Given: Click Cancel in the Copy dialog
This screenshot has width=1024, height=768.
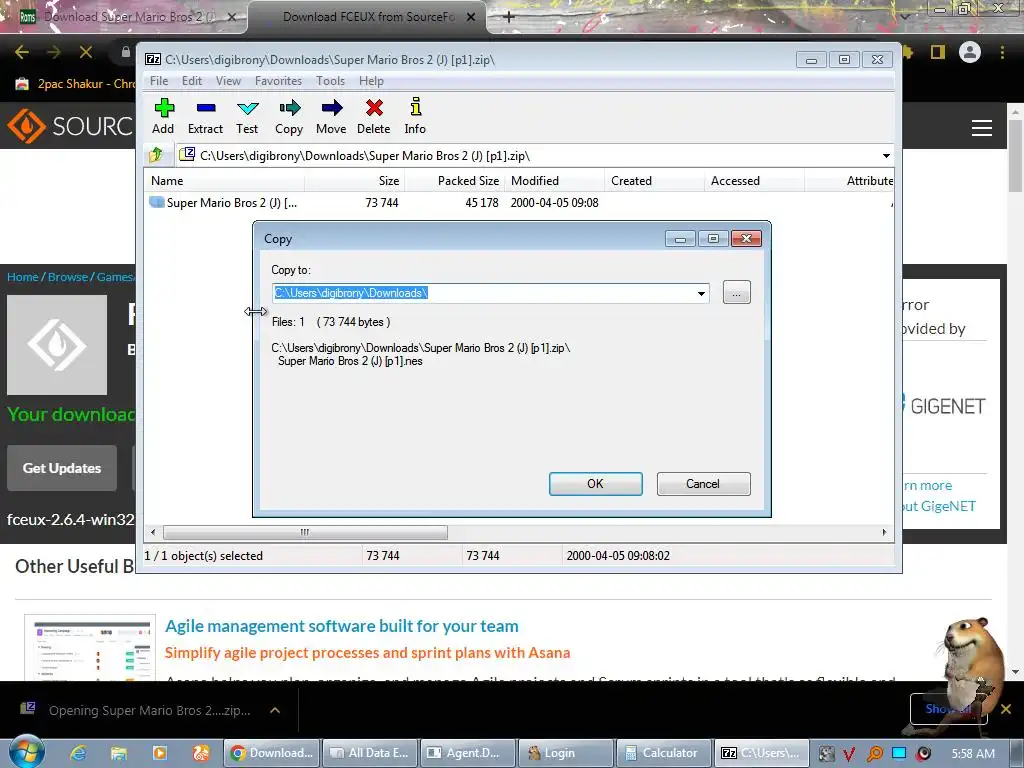Looking at the screenshot, I should 703,484.
